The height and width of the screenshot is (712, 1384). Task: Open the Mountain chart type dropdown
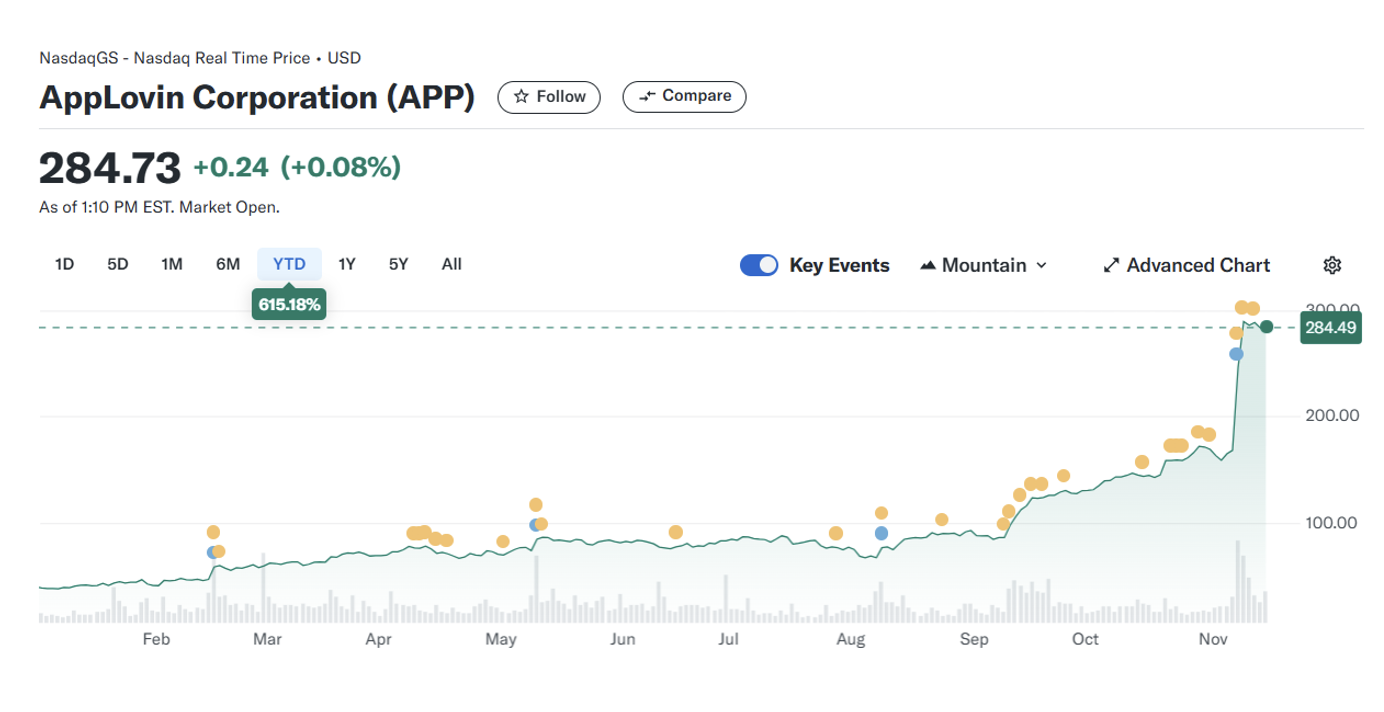tap(983, 265)
